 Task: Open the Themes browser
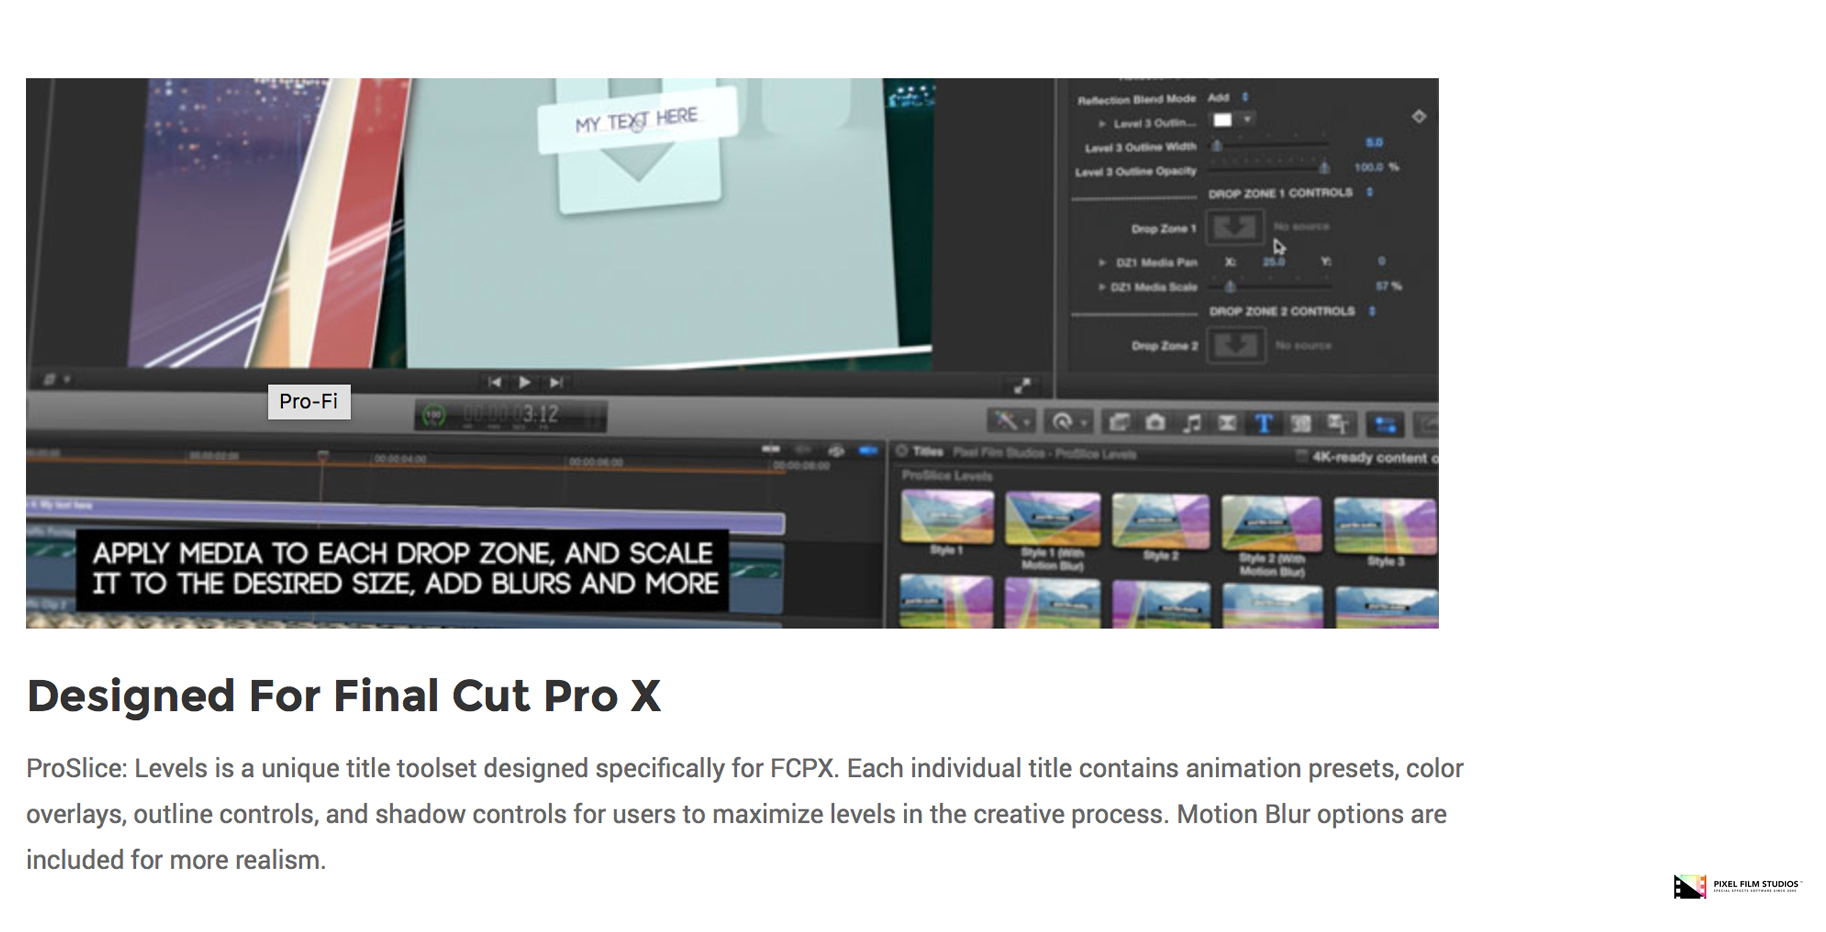click(x=1338, y=424)
